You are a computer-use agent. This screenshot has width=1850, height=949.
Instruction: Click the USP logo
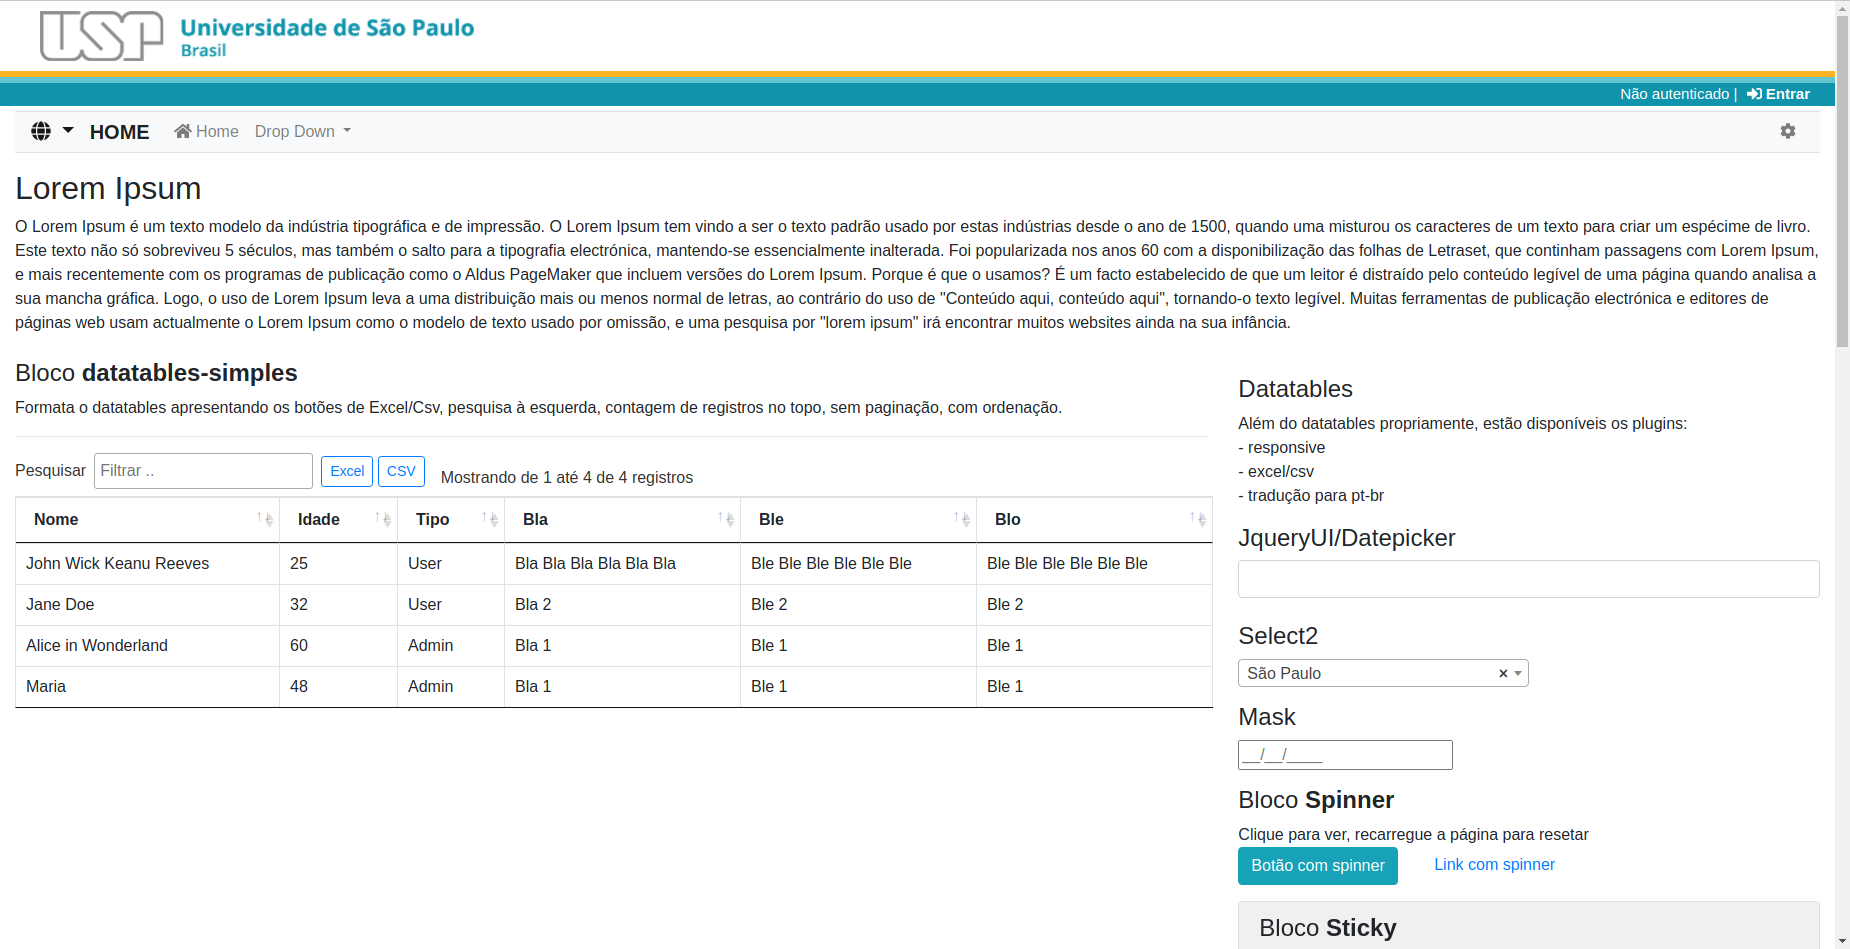click(101, 36)
